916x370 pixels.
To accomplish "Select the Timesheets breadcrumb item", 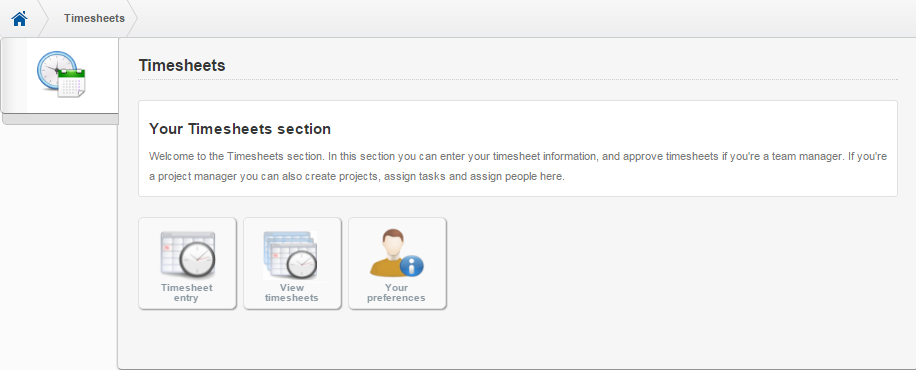I will click(x=94, y=18).
